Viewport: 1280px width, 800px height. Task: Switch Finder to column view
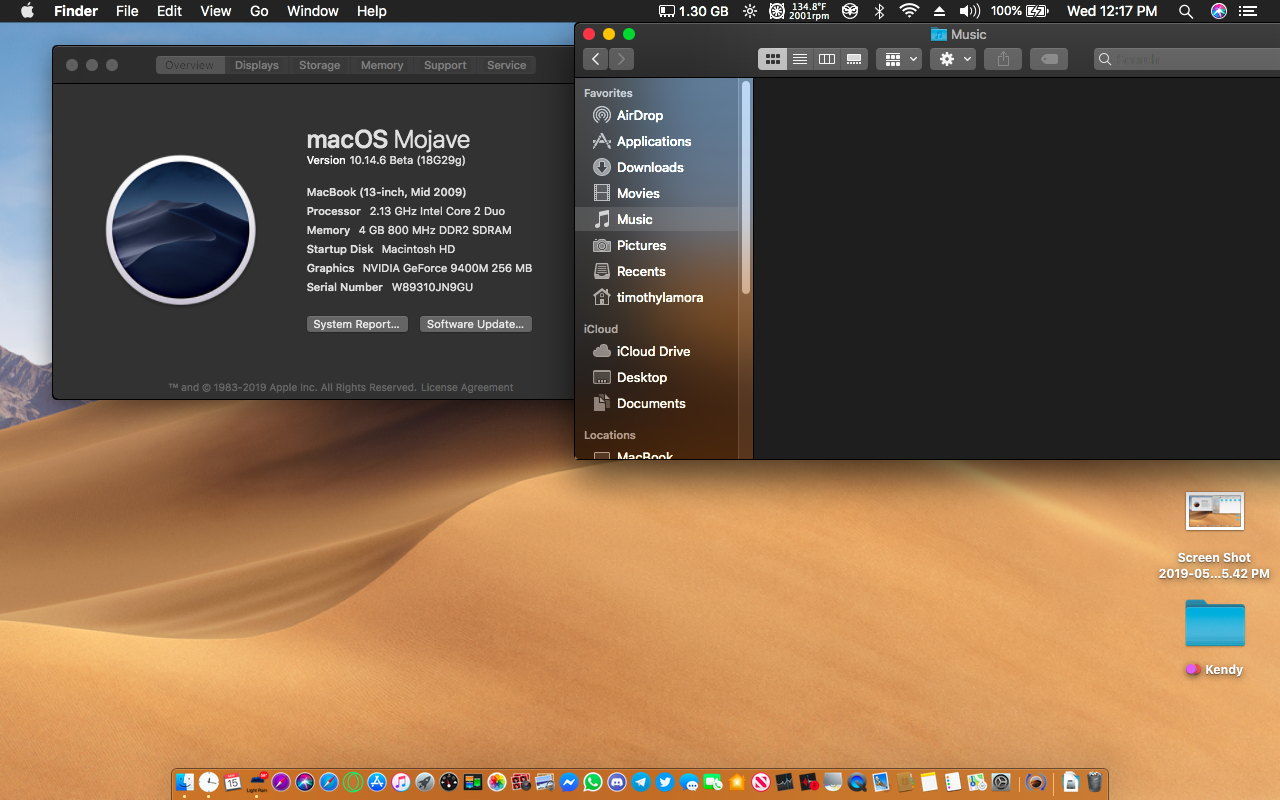[x=827, y=59]
